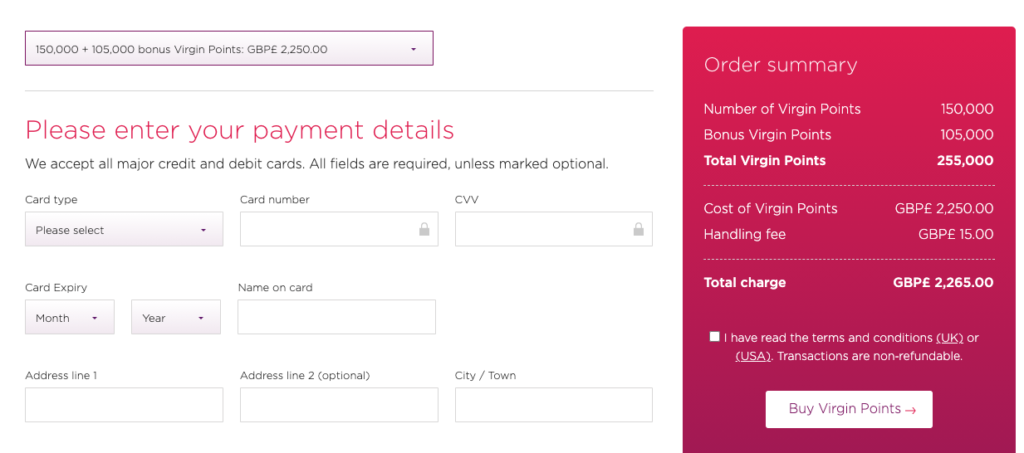Image resolution: width=1024 pixels, height=453 pixels.
Task: Click the lock icon in CVV field
Action: 638,229
